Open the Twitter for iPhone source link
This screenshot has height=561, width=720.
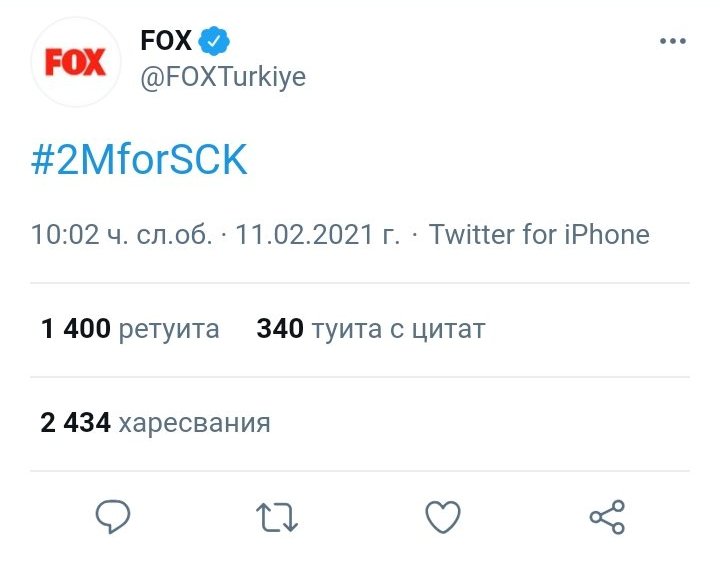tap(539, 235)
